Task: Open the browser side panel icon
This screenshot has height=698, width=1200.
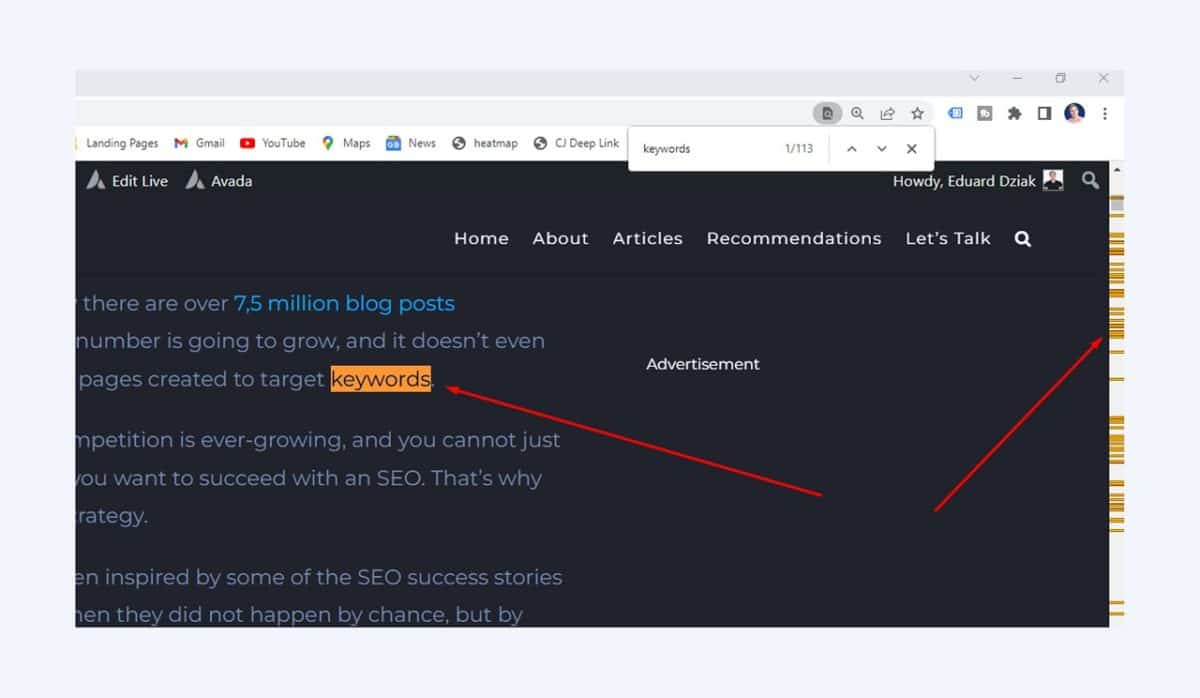Action: (1042, 113)
